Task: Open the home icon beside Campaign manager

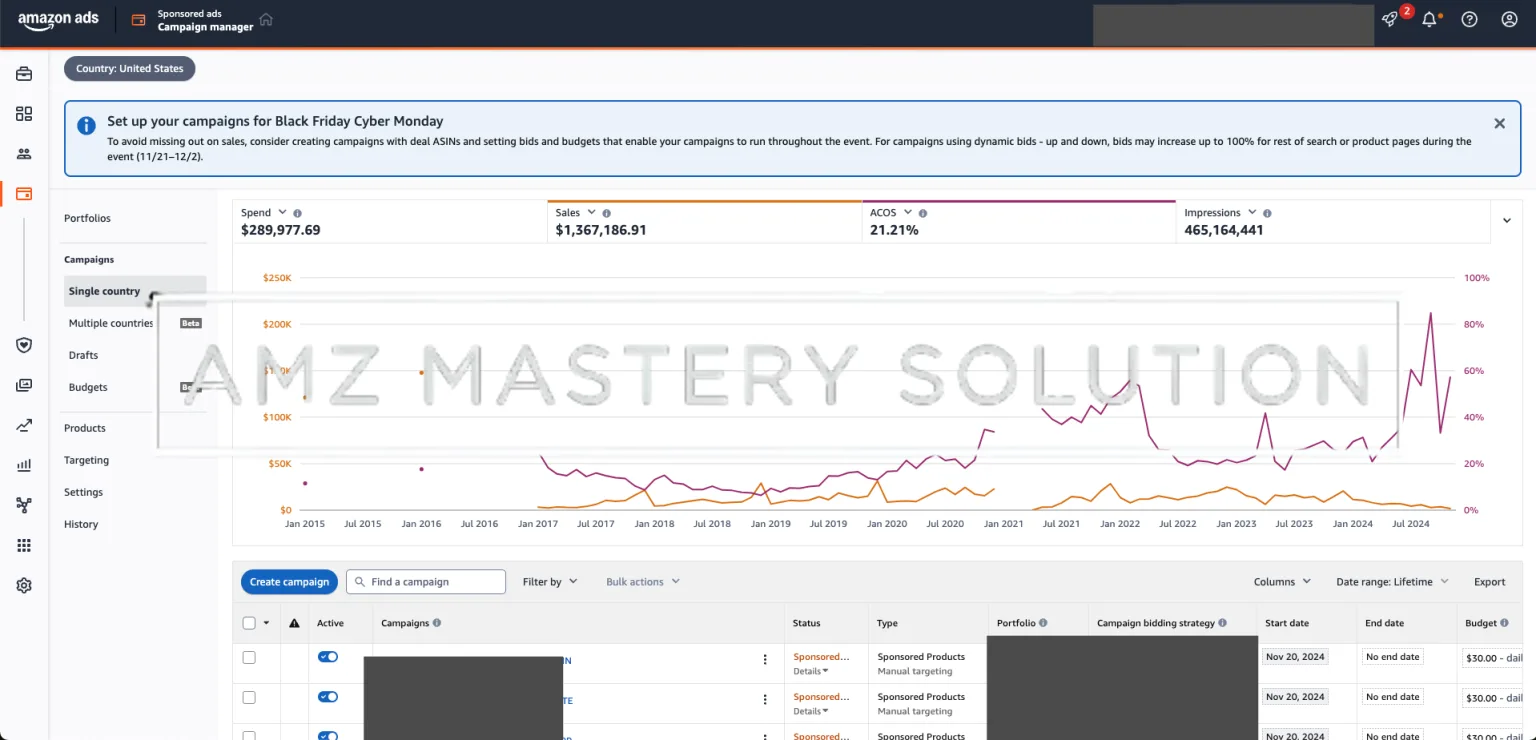Action: click(266, 20)
